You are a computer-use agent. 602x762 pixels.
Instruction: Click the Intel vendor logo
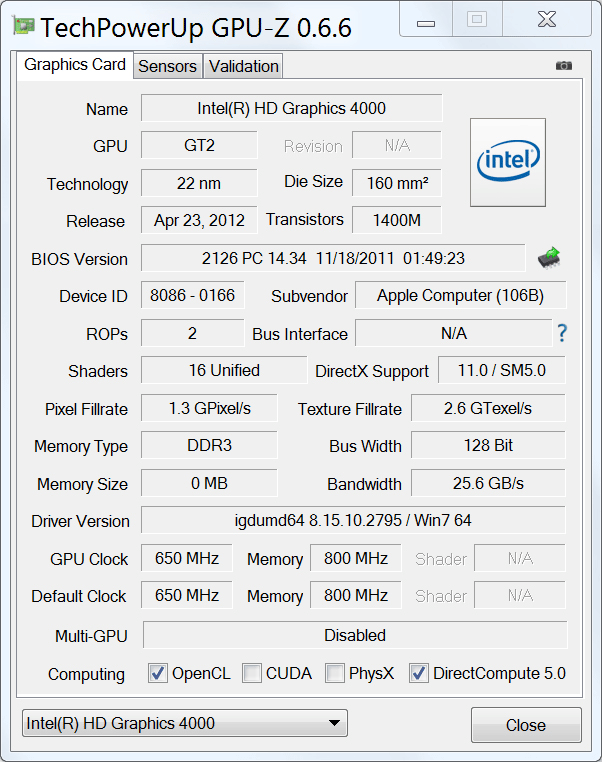pos(508,162)
